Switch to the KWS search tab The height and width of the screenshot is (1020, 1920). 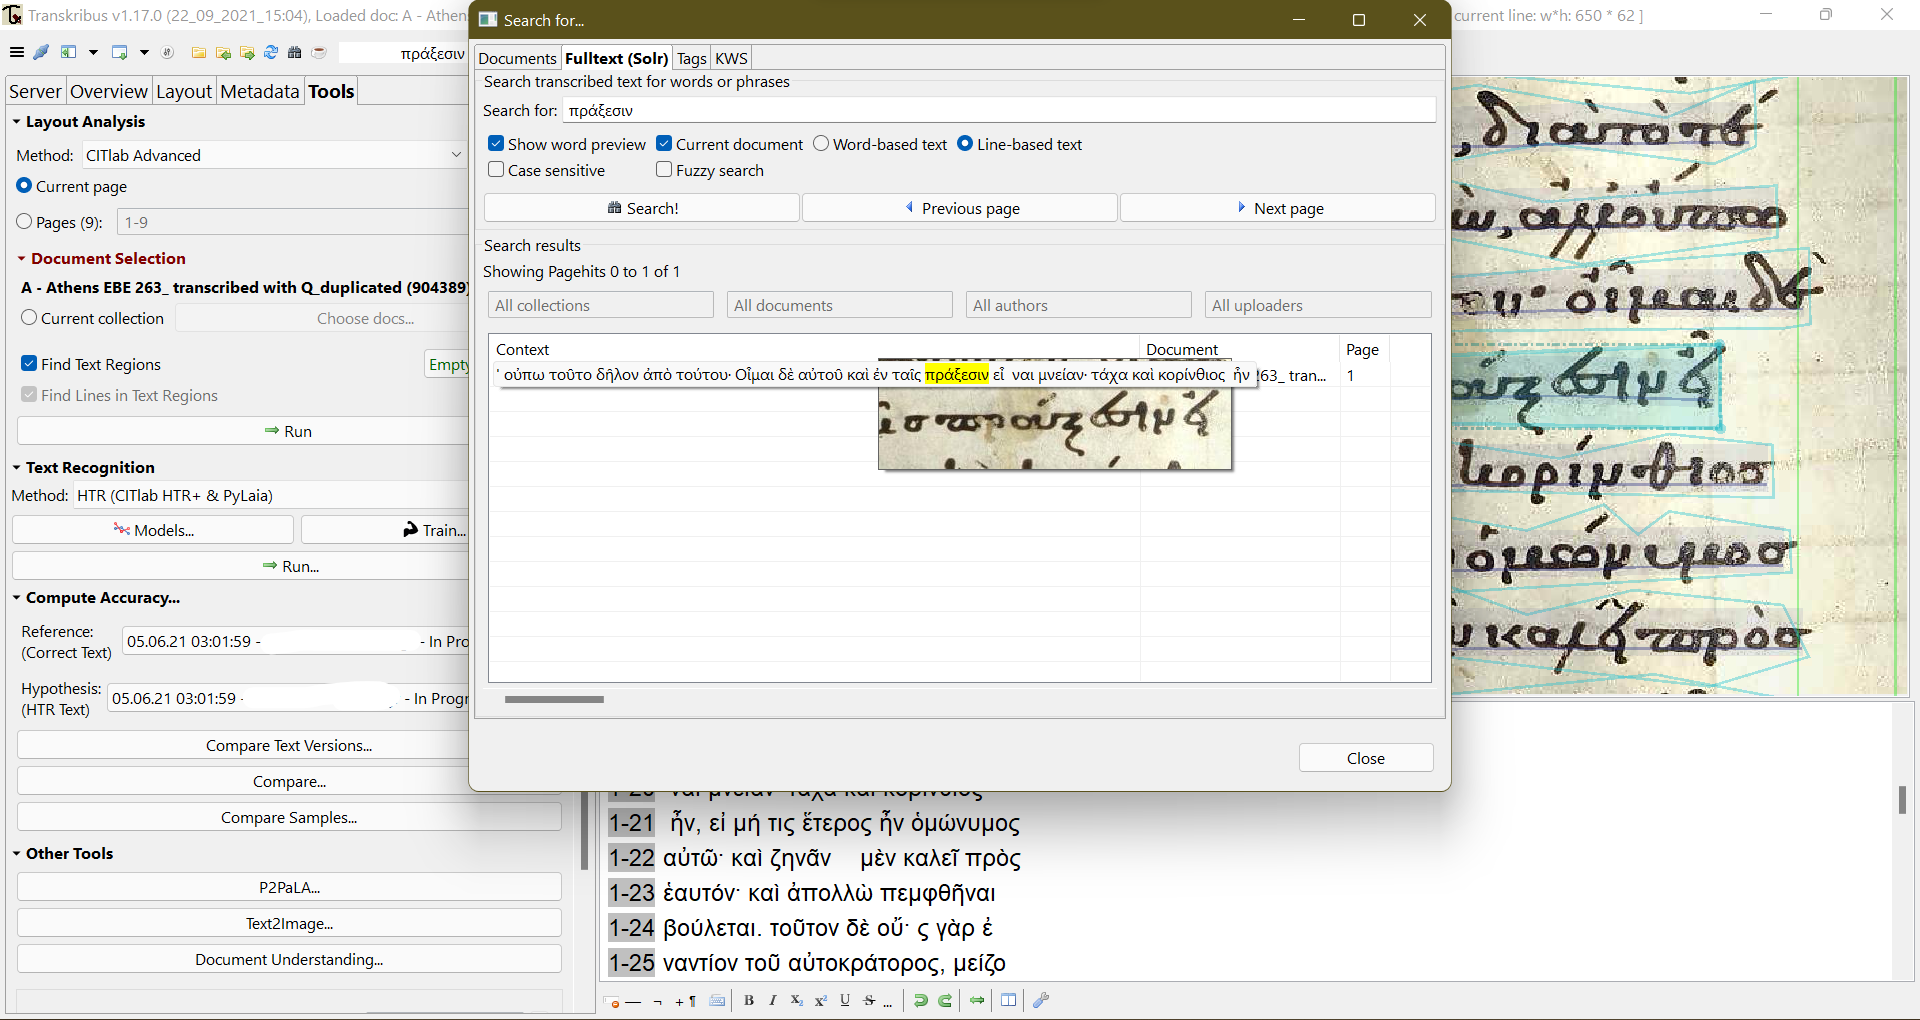point(731,59)
